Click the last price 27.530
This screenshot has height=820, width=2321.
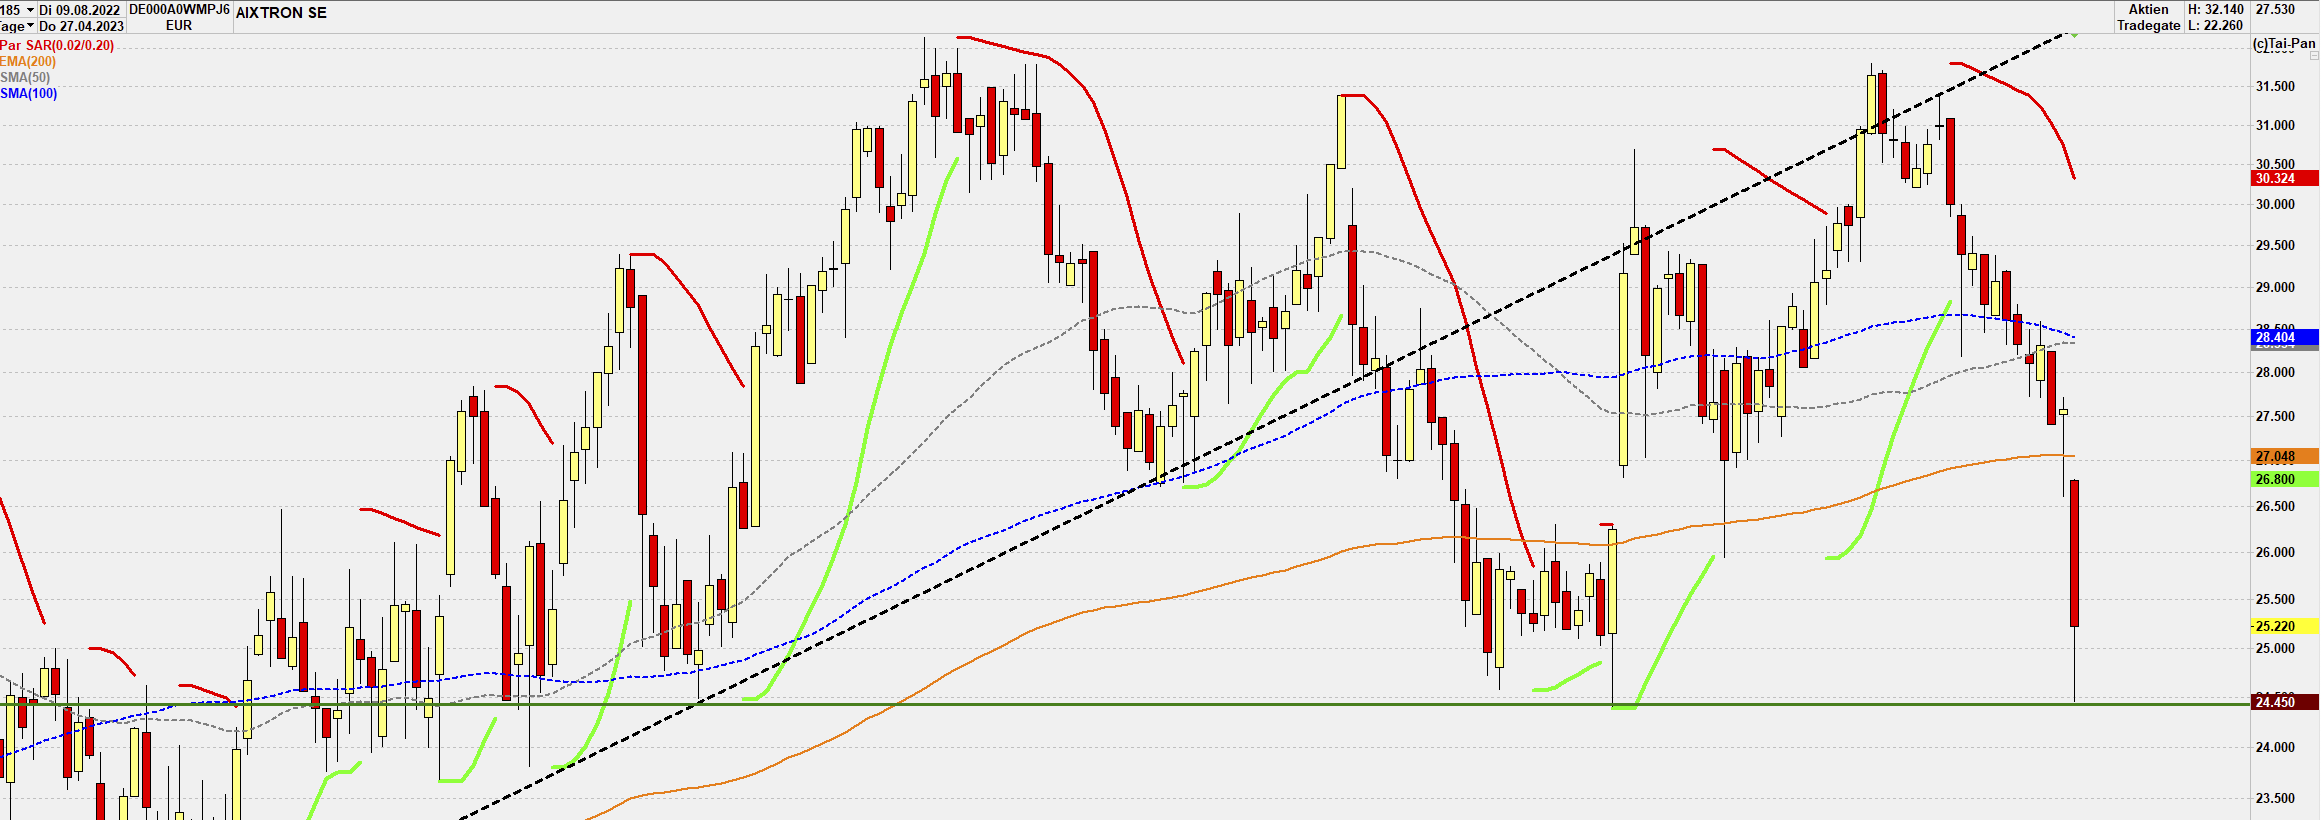point(2275,10)
